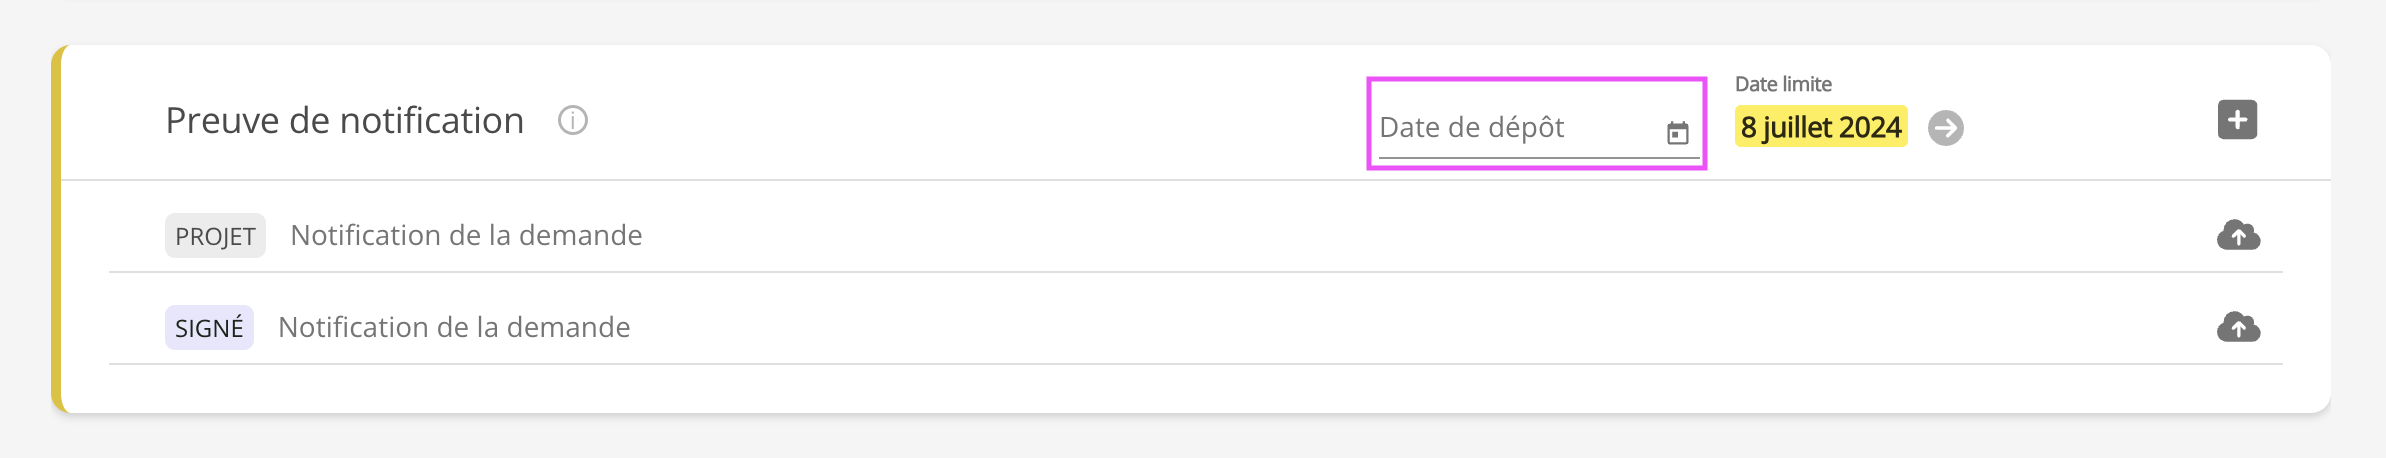Click the highlighted date 8 juillet 2024
This screenshot has width=2386, height=458.
click(1820, 127)
